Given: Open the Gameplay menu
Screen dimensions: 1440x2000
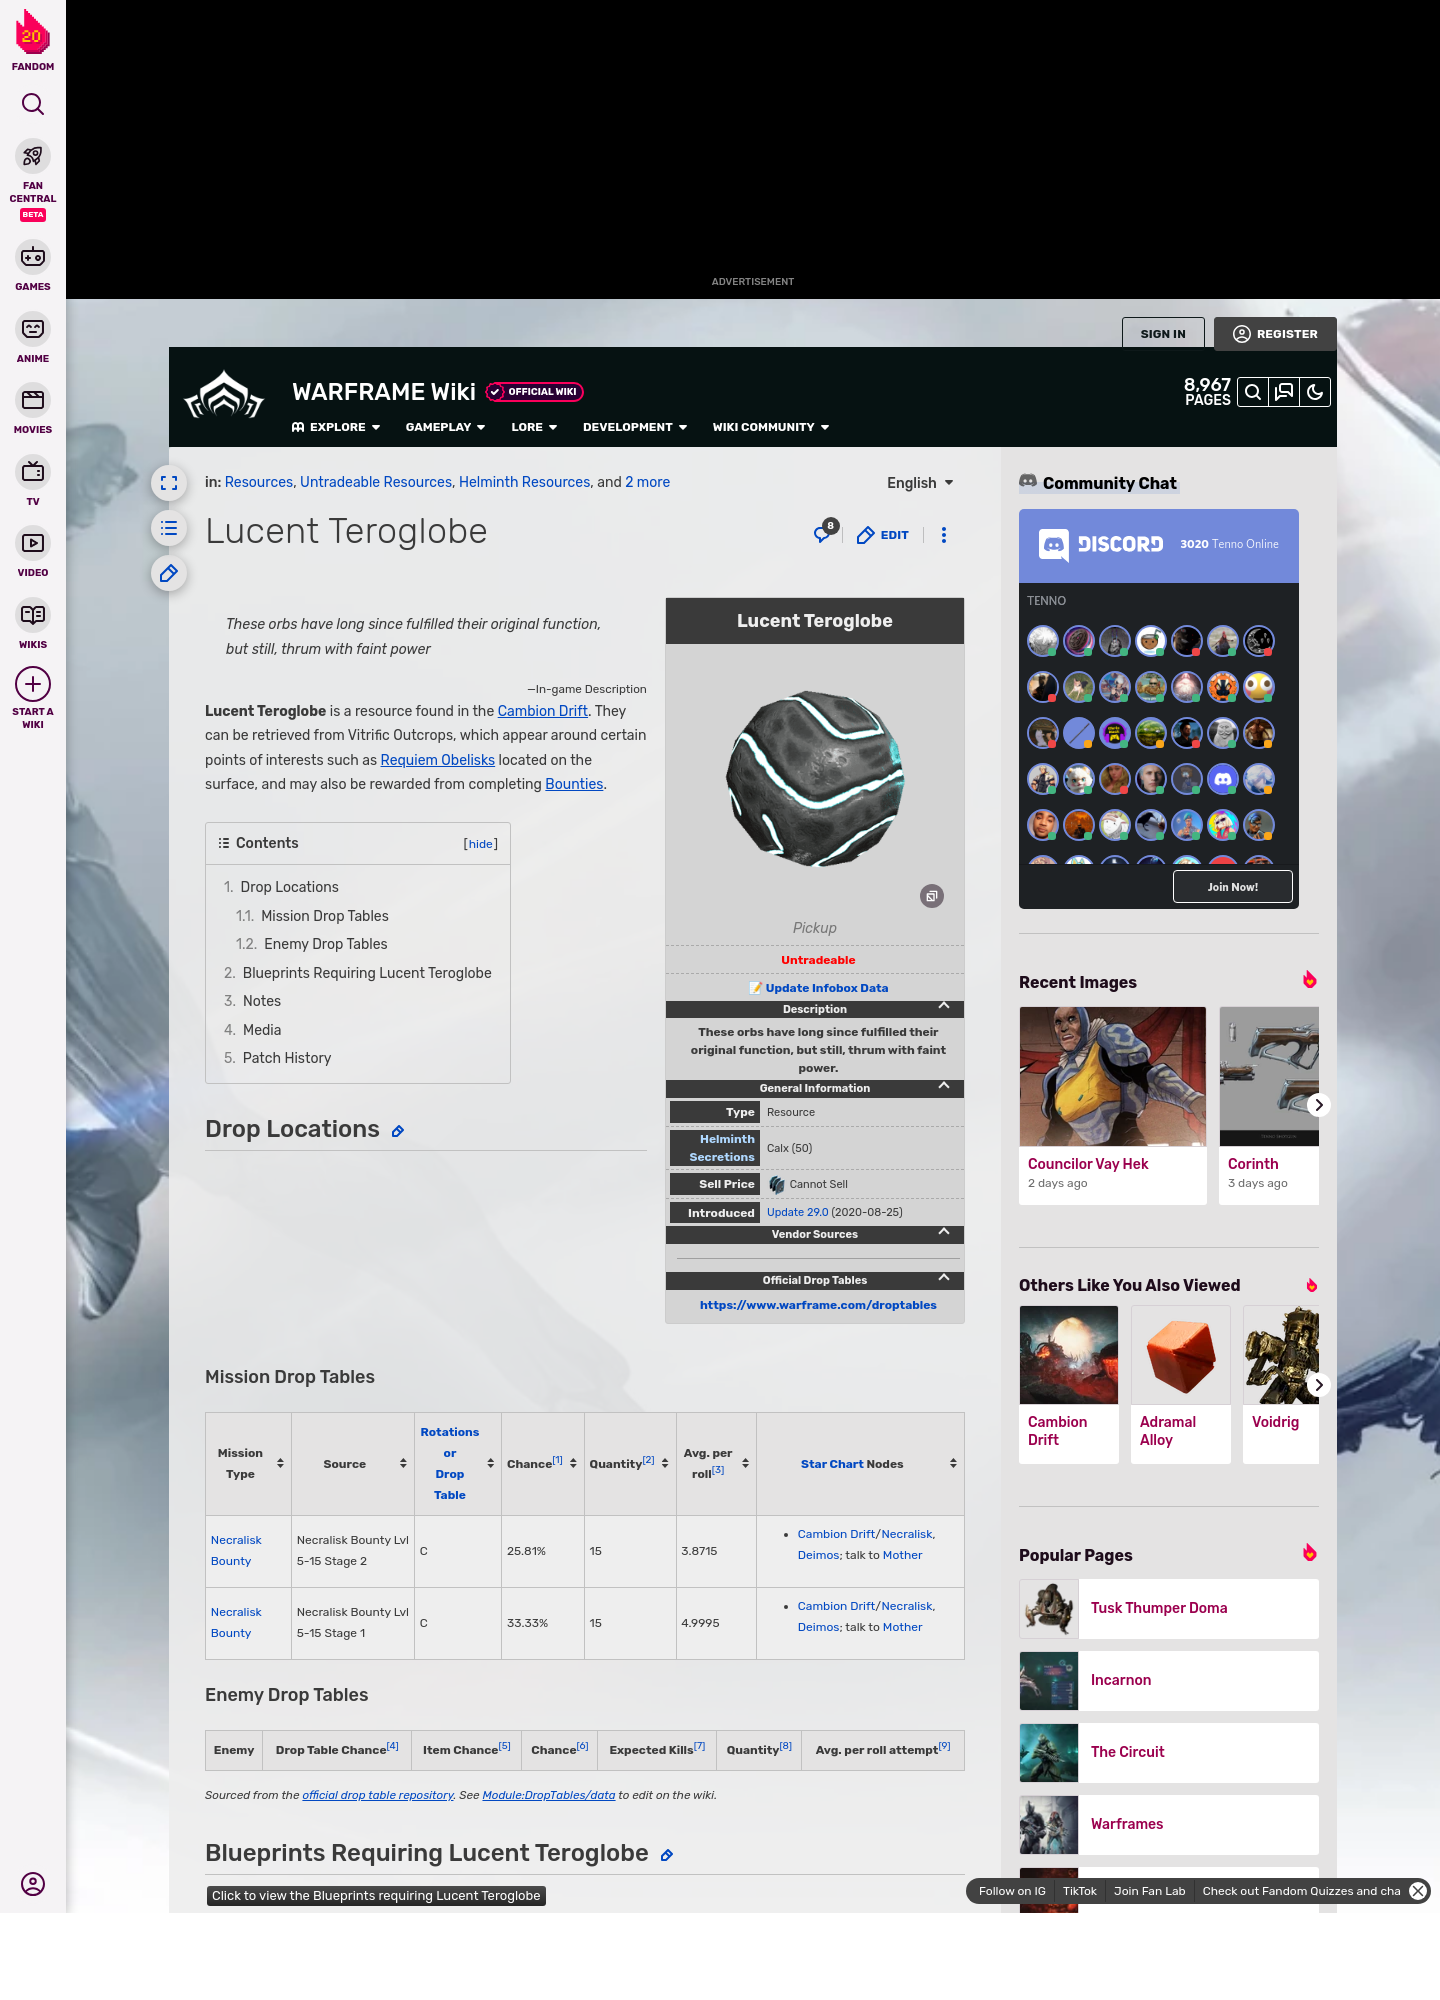Looking at the screenshot, I should point(445,427).
